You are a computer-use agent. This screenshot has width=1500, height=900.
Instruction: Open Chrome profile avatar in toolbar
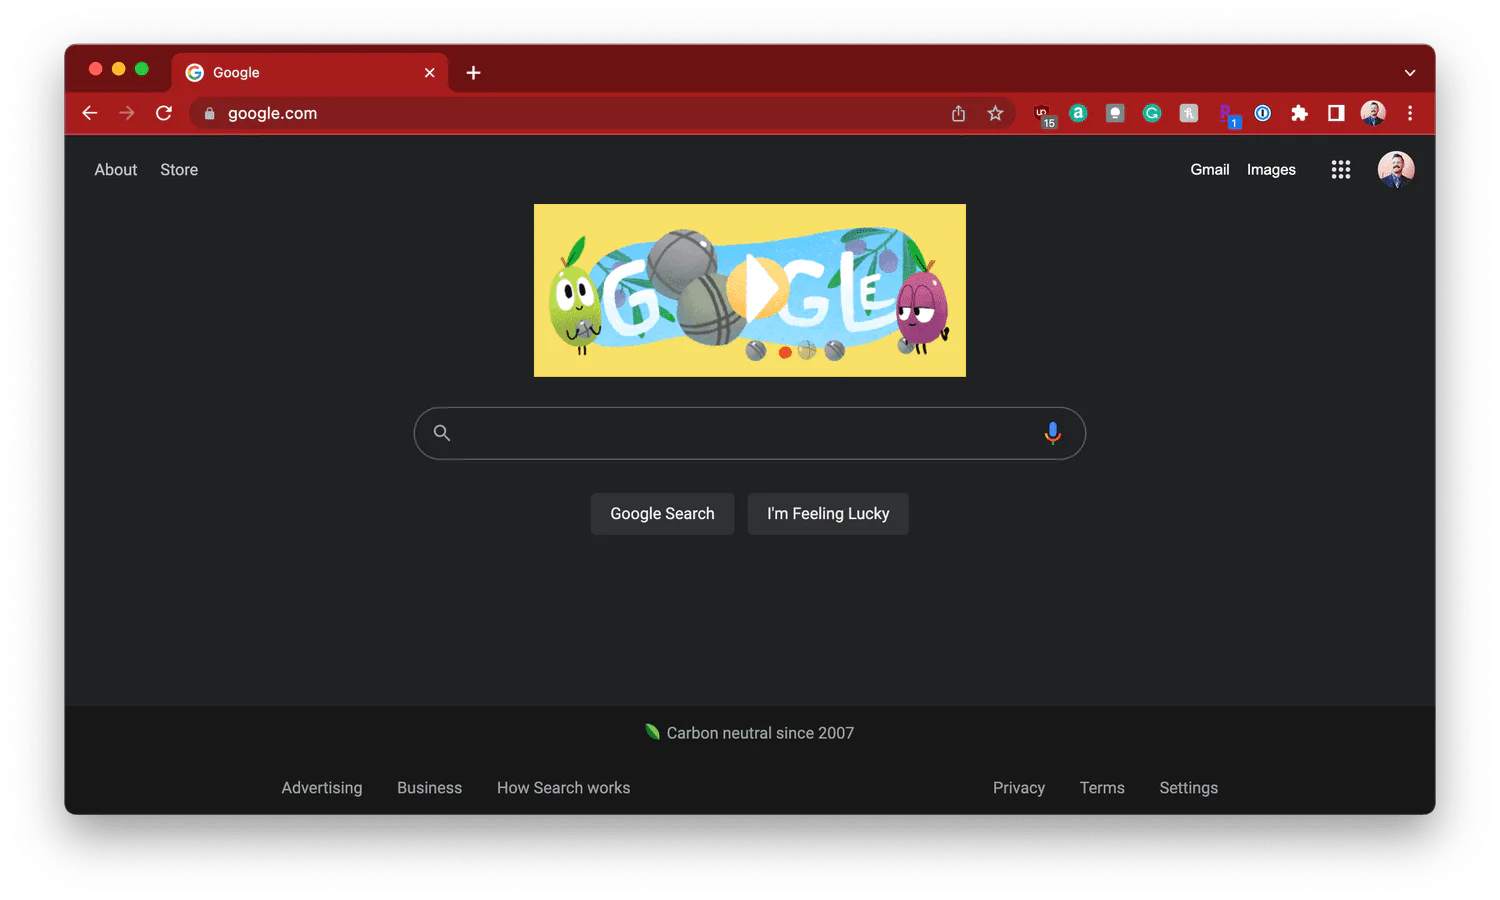tap(1373, 113)
